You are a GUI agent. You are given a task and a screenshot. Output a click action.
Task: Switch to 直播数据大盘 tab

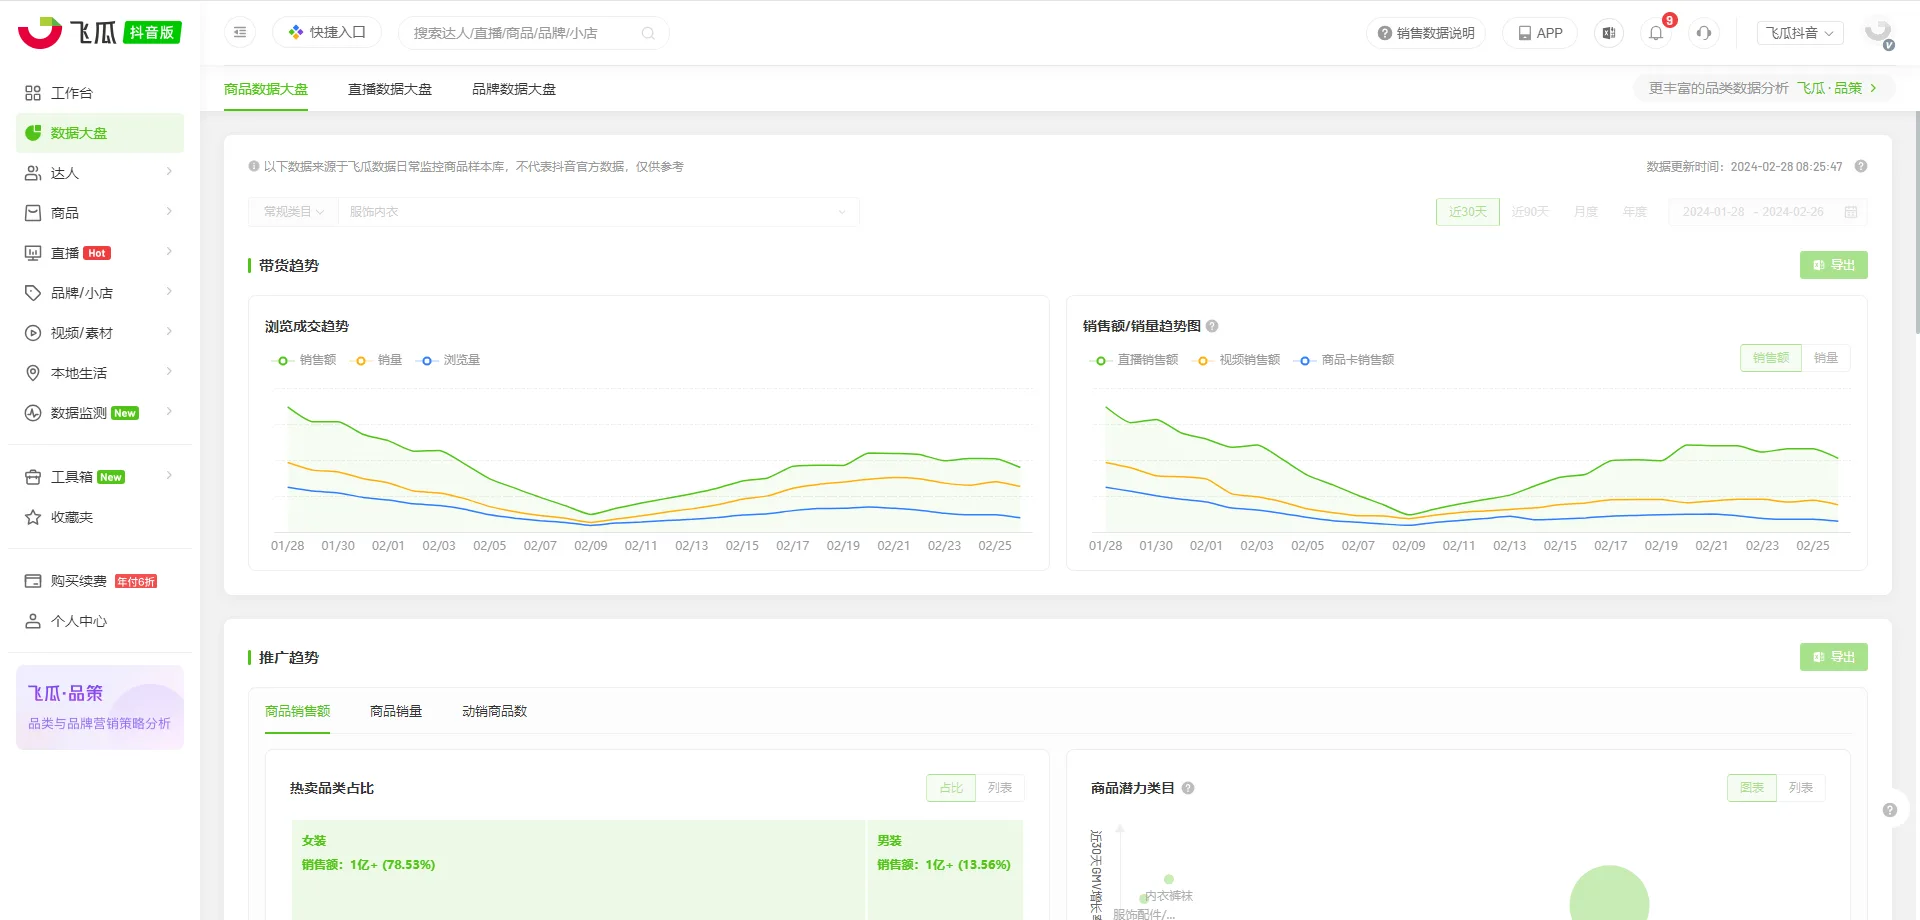[x=390, y=89]
